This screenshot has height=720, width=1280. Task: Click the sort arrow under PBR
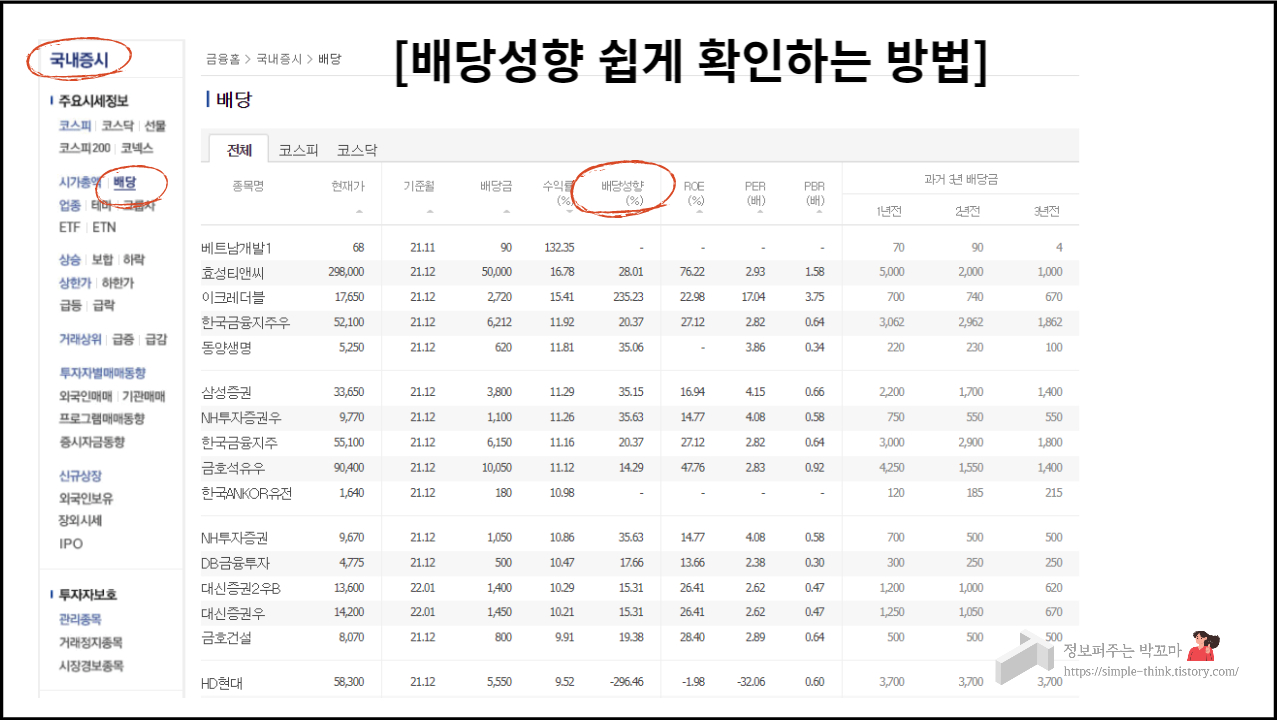[x=819, y=211]
